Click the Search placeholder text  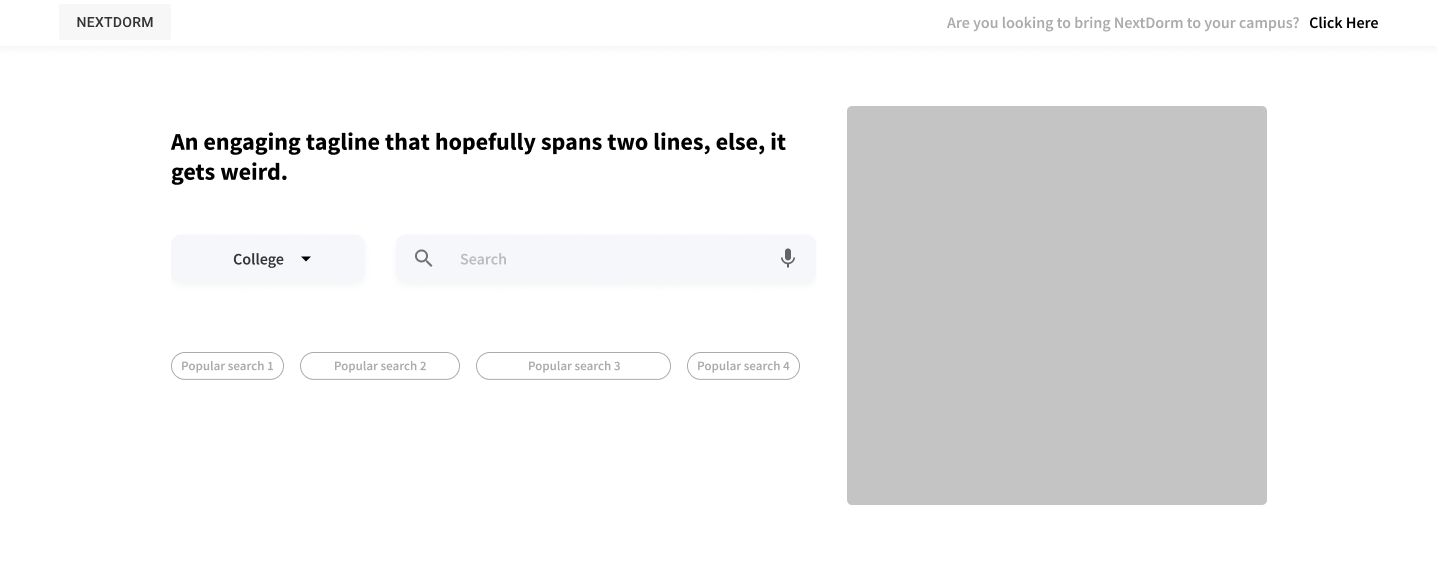483,259
